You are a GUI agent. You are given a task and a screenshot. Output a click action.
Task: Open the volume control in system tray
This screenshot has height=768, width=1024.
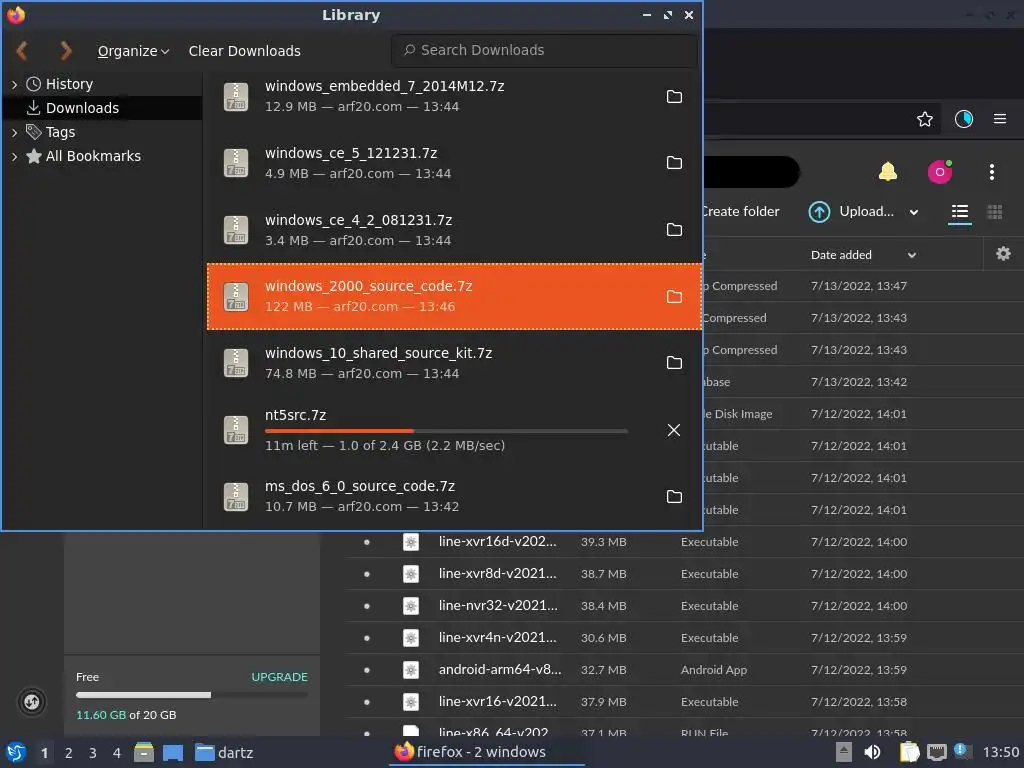872,752
